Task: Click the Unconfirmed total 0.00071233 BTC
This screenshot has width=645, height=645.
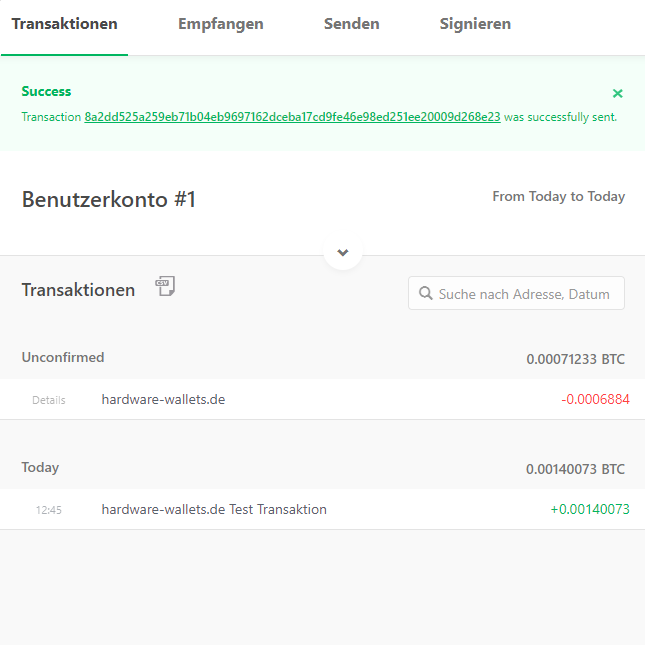Action: coord(575,359)
